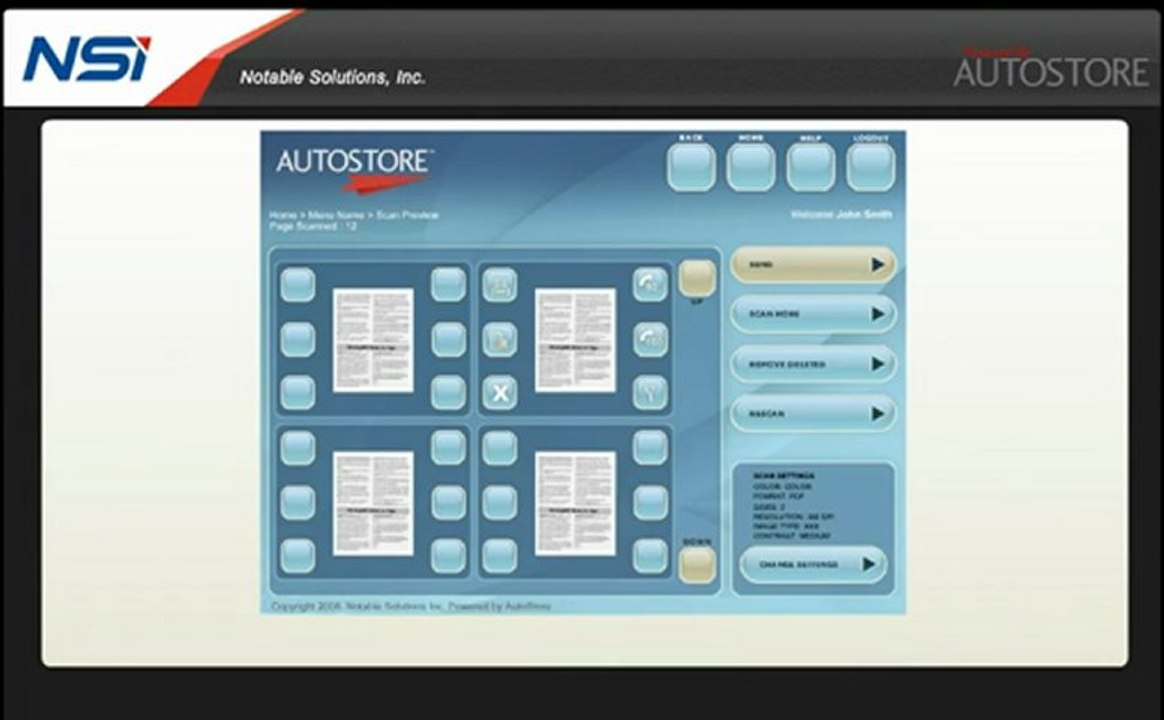Click the tan DOWN page button

(697, 565)
